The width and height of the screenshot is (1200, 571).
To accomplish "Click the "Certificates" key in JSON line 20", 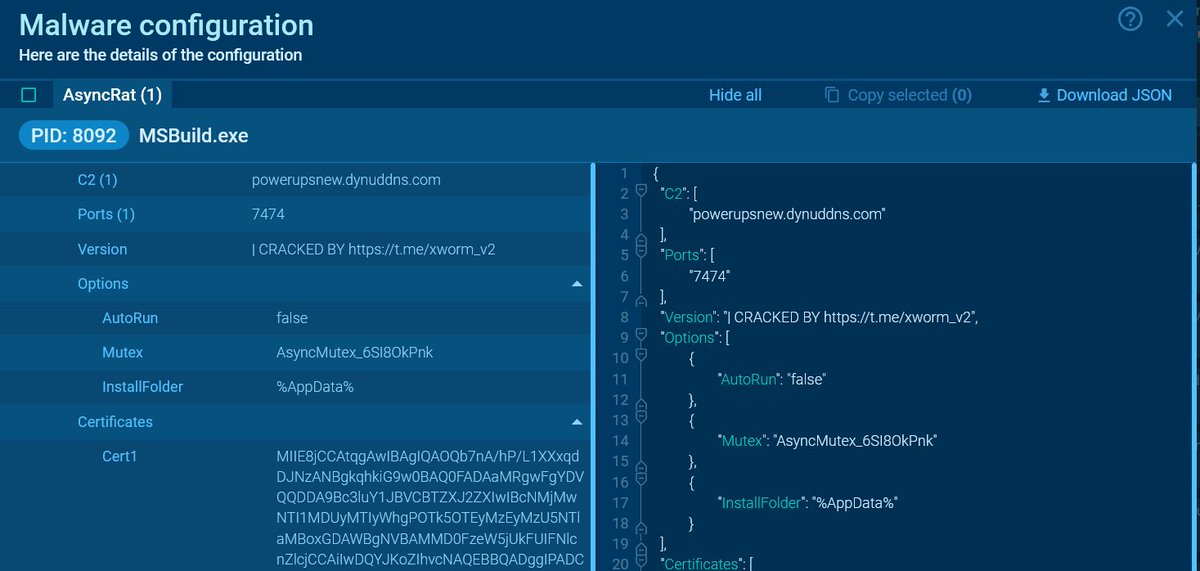I will coord(701,565).
